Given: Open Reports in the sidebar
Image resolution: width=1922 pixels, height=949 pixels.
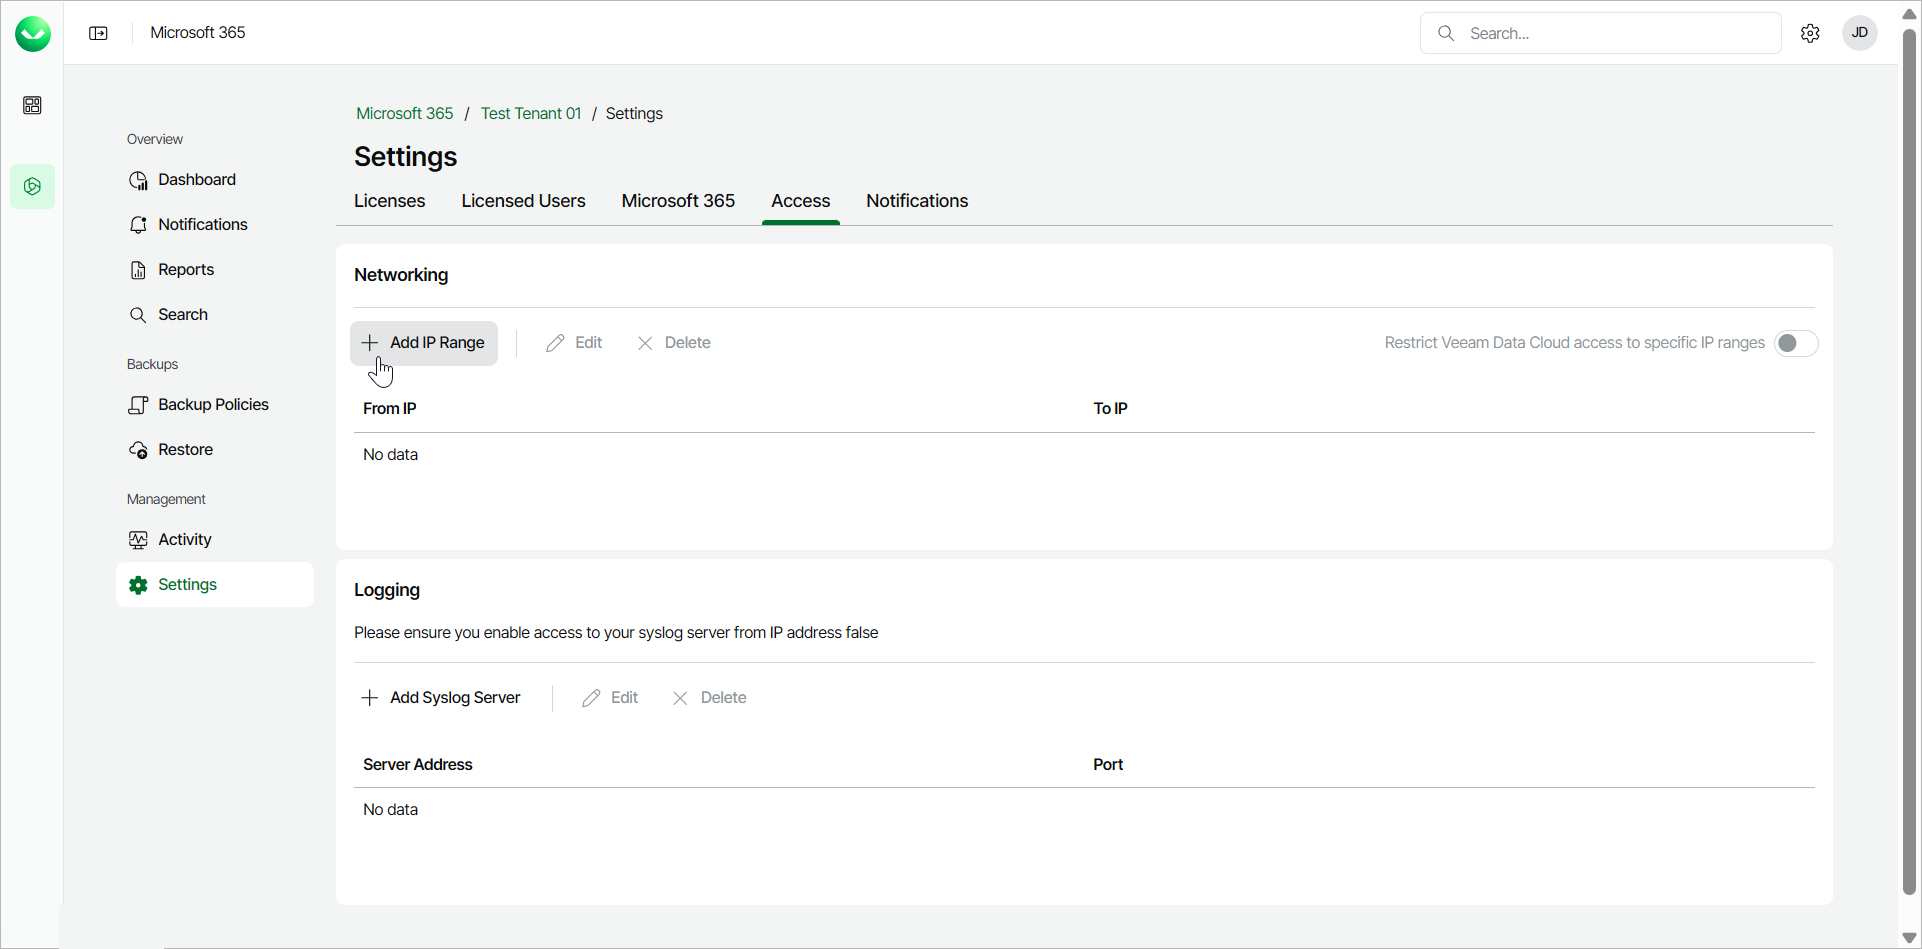Looking at the screenshot, I should pyautogui.click(x=186, y=269).
